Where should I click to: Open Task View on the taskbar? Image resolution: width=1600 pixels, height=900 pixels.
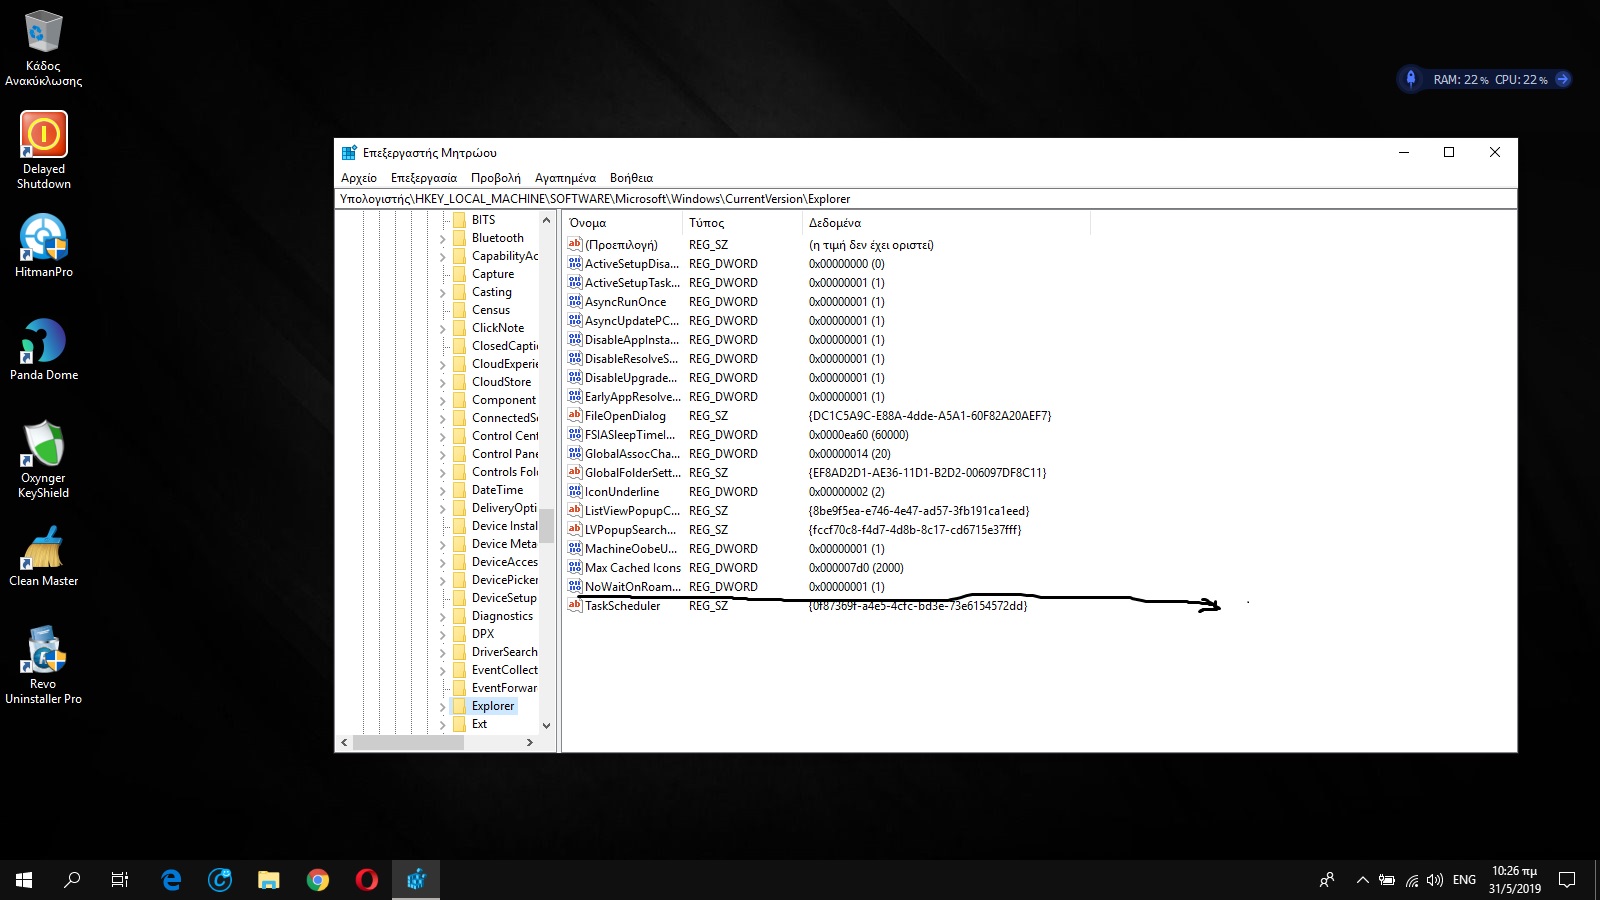point(120,880)
